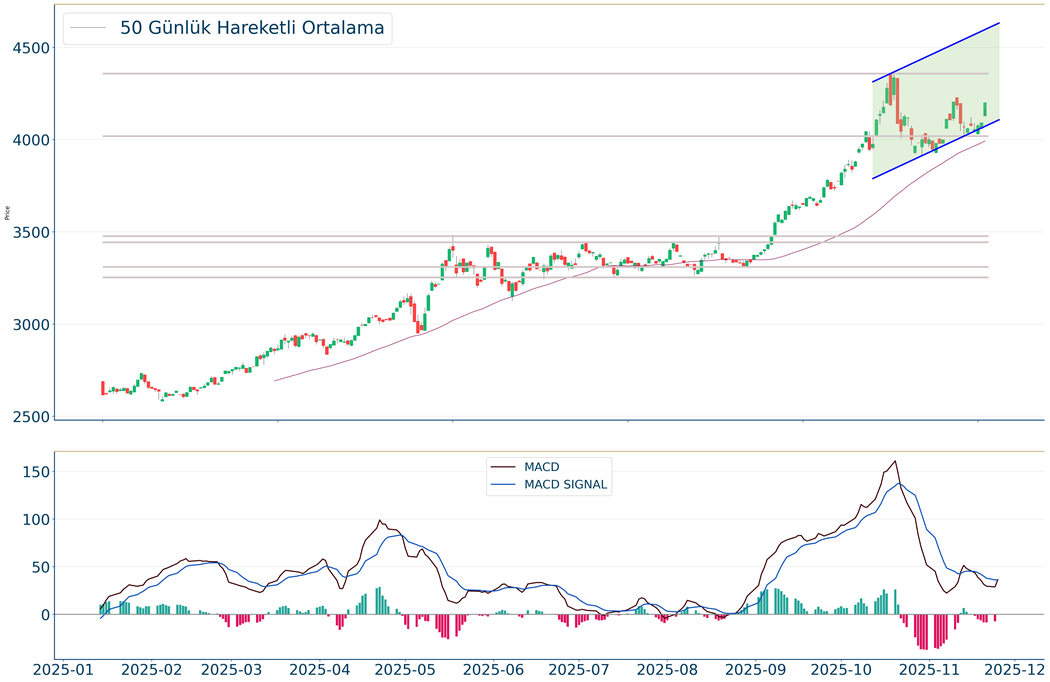Select the 2025-01 date axis label
This screenshot has height=682, width=1050.
[67, 668]
